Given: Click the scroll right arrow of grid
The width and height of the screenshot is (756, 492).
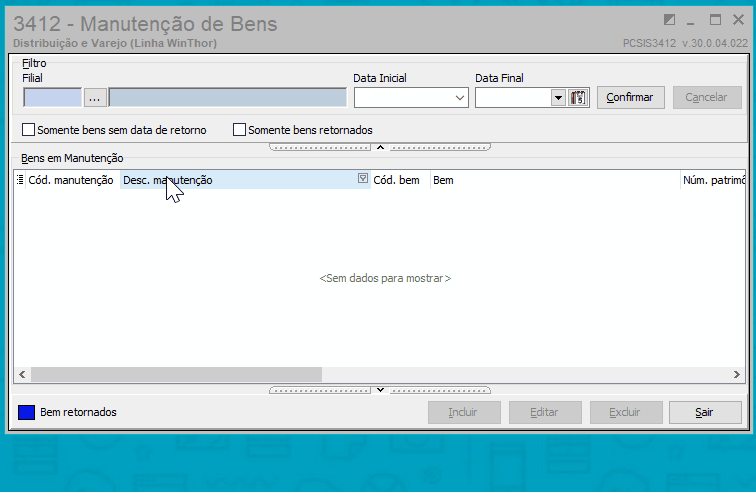Looking at the screenshot, I should pyautogui.click(x=736, y=374).
